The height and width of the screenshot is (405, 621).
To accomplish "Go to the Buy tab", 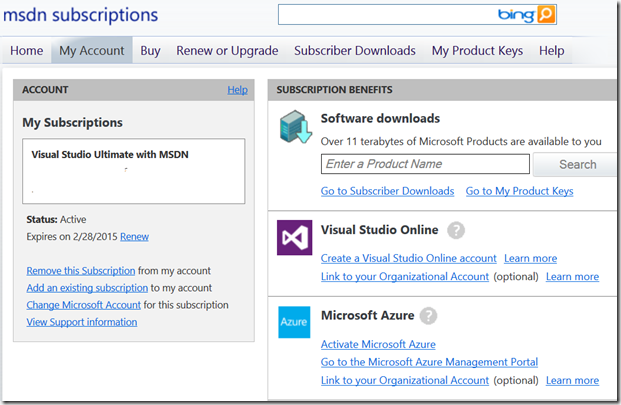I will pyautogui.click(x=150, y=51).
